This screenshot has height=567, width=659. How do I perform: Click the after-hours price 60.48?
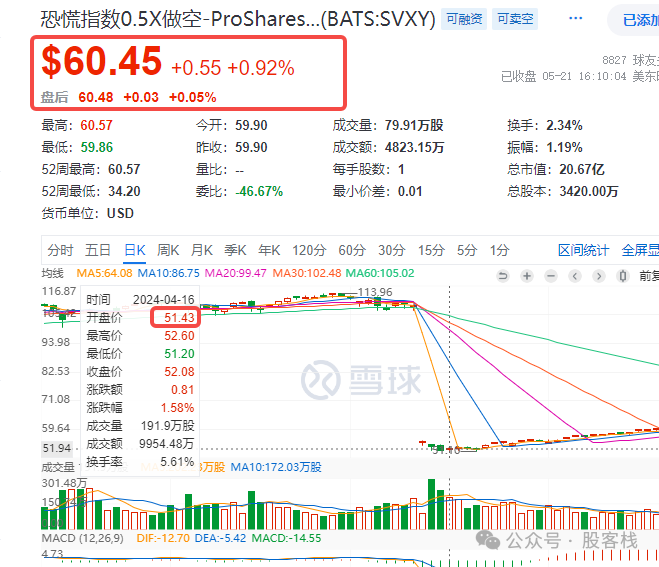(96, 97)
